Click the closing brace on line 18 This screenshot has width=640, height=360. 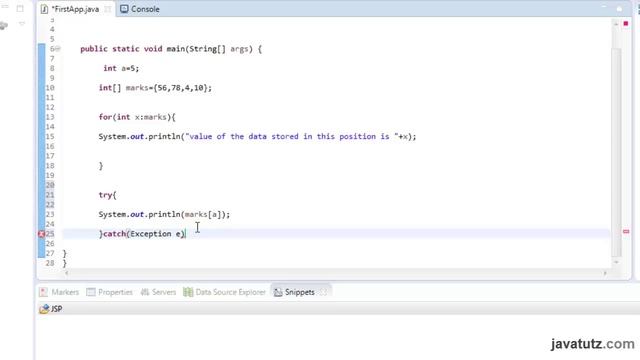pos(101,166)
